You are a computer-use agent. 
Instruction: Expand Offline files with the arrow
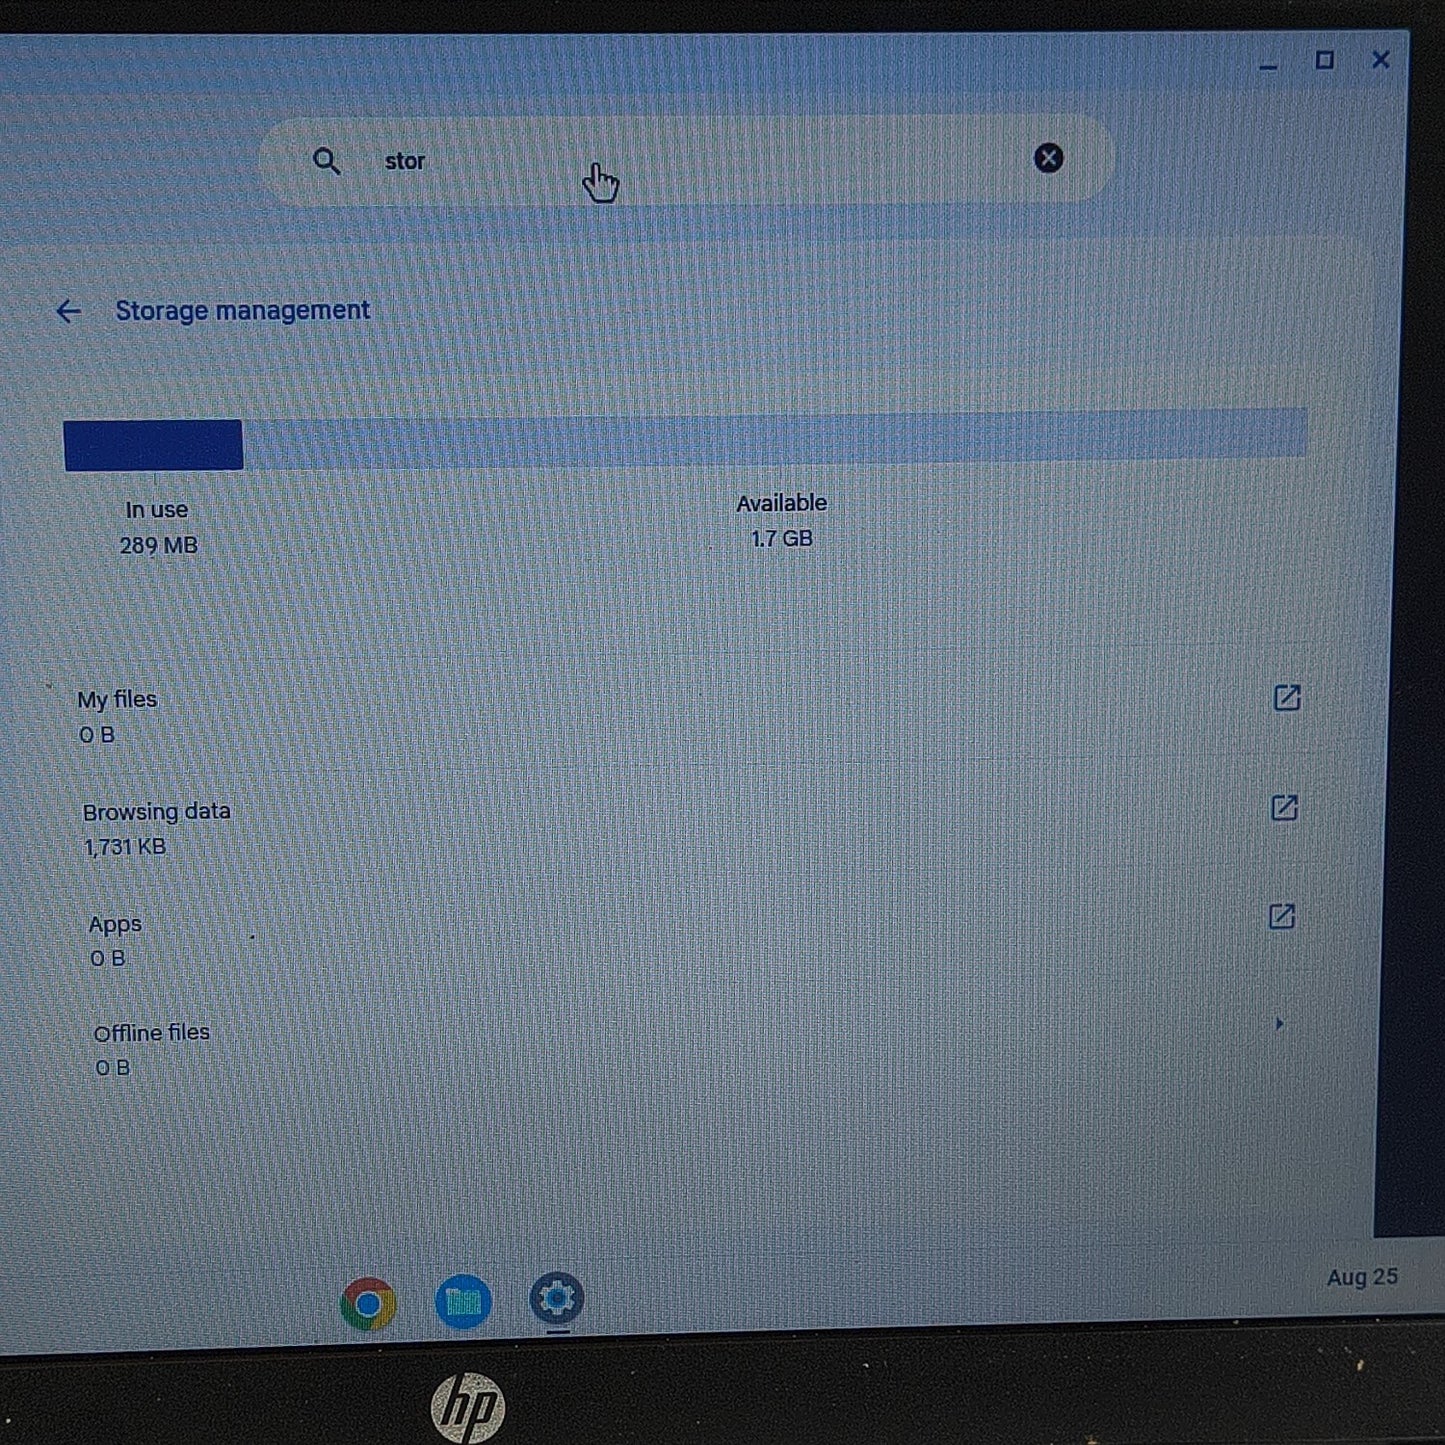(1279, 1024)
